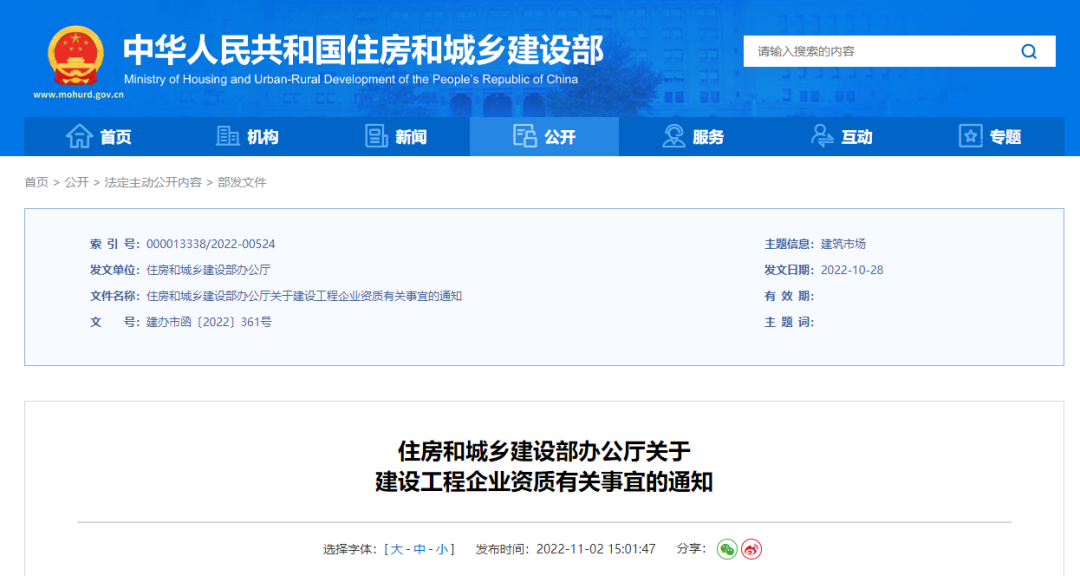
Task: Share via the Weibo icon
Action: click(751, 549)
